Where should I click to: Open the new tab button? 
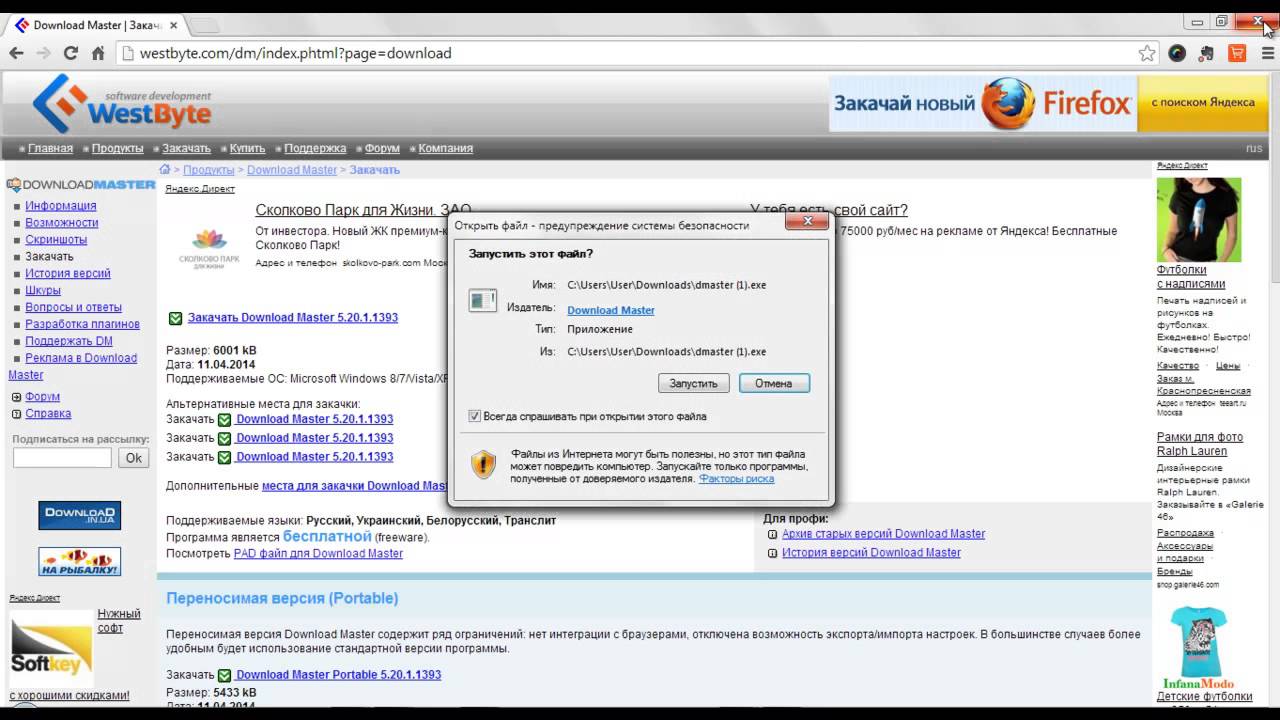(203, 24)
